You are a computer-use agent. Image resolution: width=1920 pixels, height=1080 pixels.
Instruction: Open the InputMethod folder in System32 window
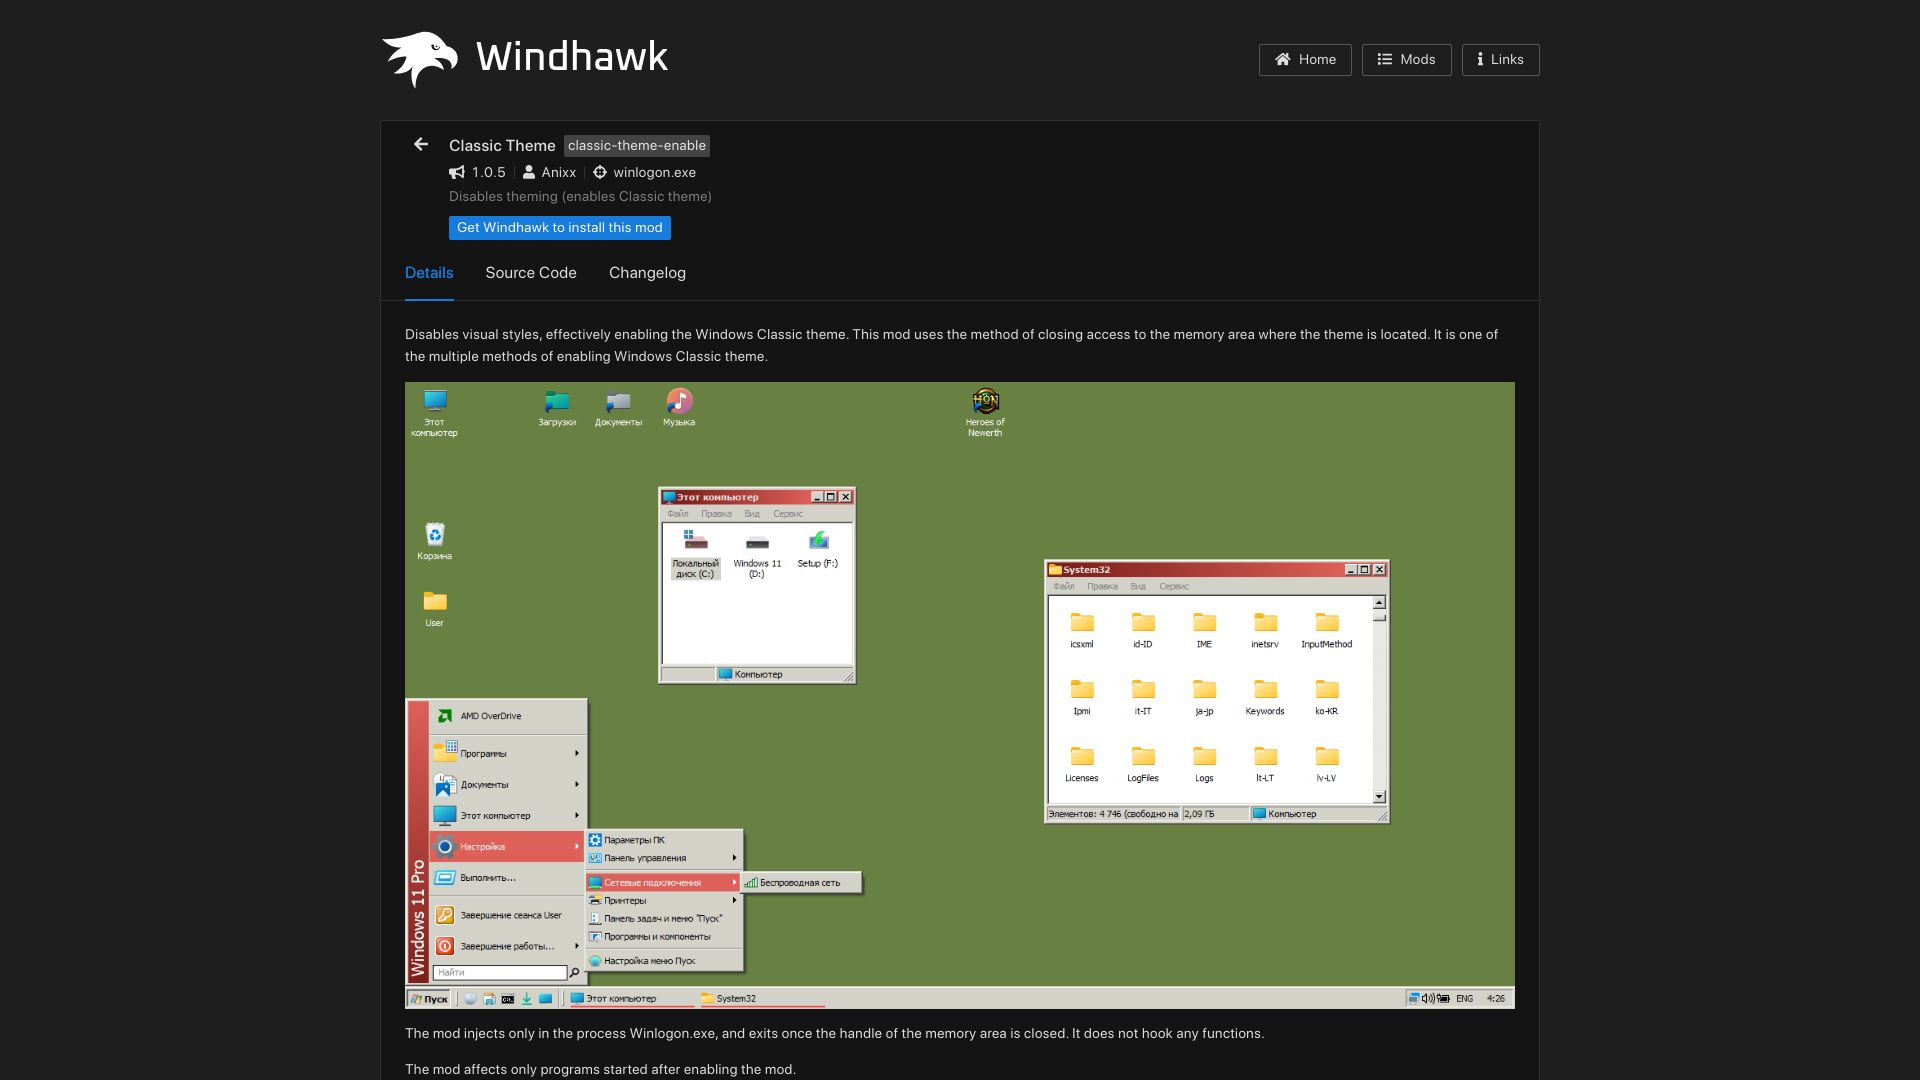click(x=1327, y=631)
